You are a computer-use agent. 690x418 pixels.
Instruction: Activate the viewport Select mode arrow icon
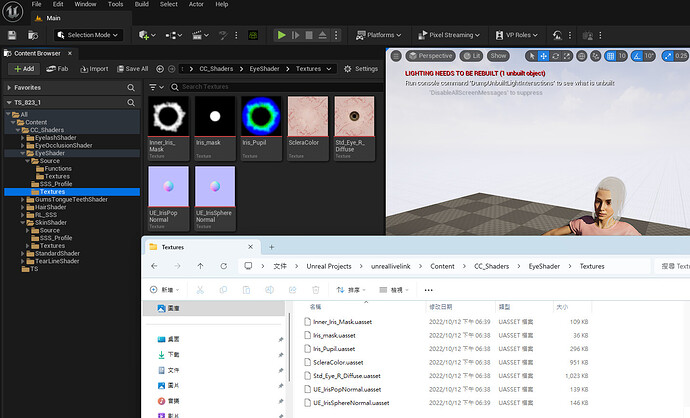coord(532,56)
